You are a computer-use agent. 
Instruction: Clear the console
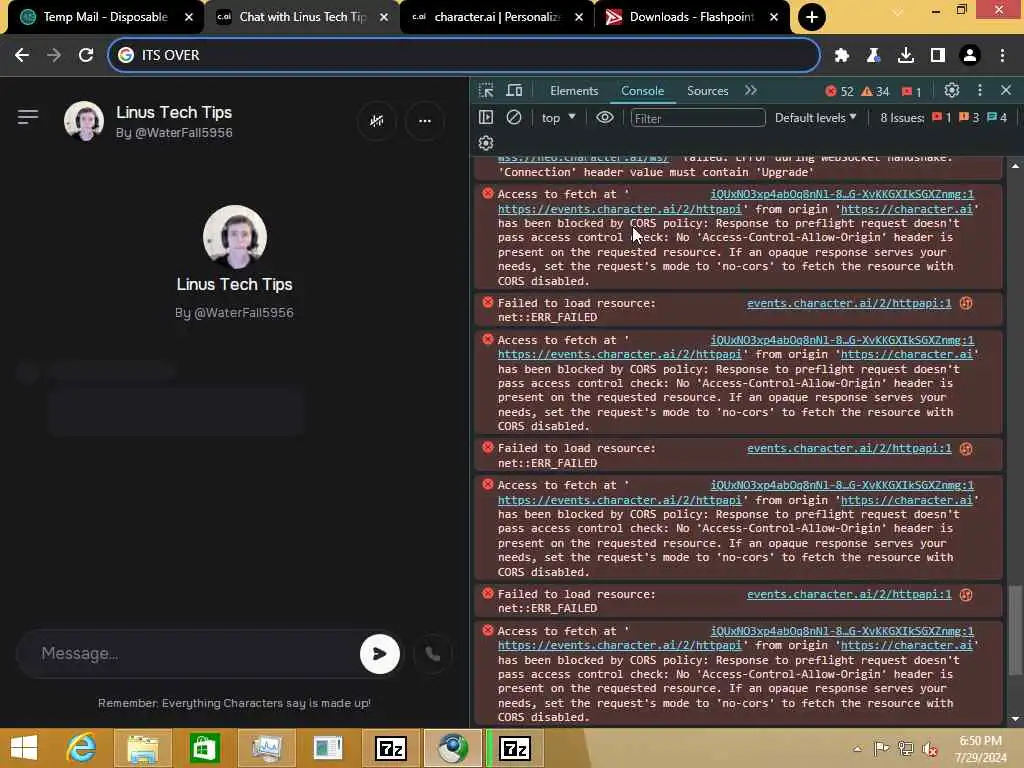tap(514, 118)
